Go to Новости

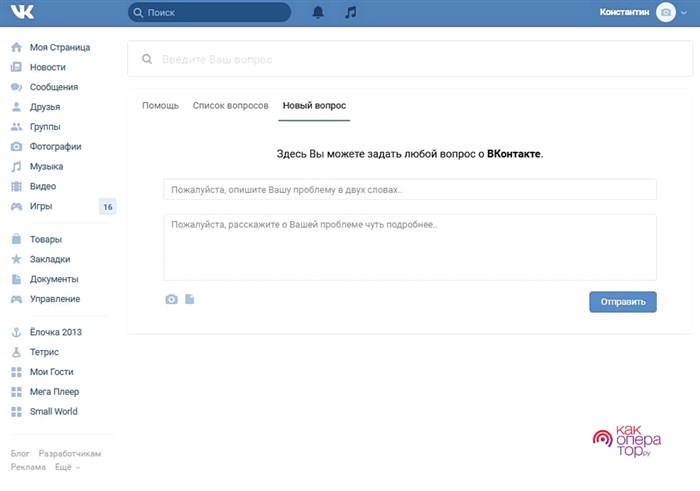pyautogui.click(x=48, y=67)
